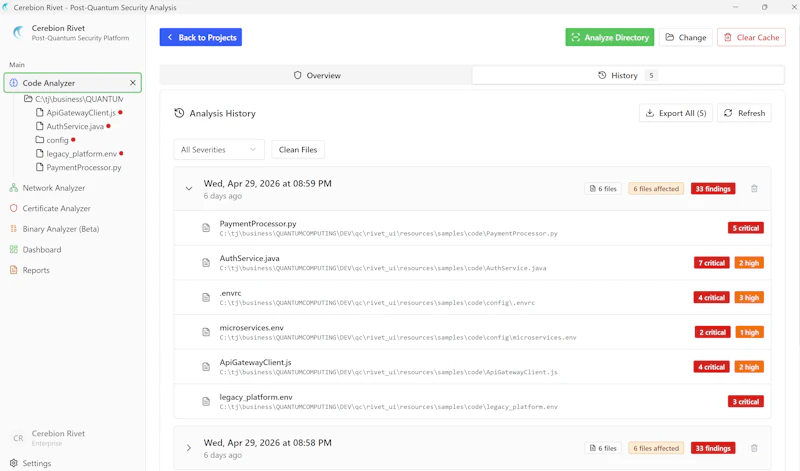
Task: Click Export All (5) button
Action: coord(676,113)
